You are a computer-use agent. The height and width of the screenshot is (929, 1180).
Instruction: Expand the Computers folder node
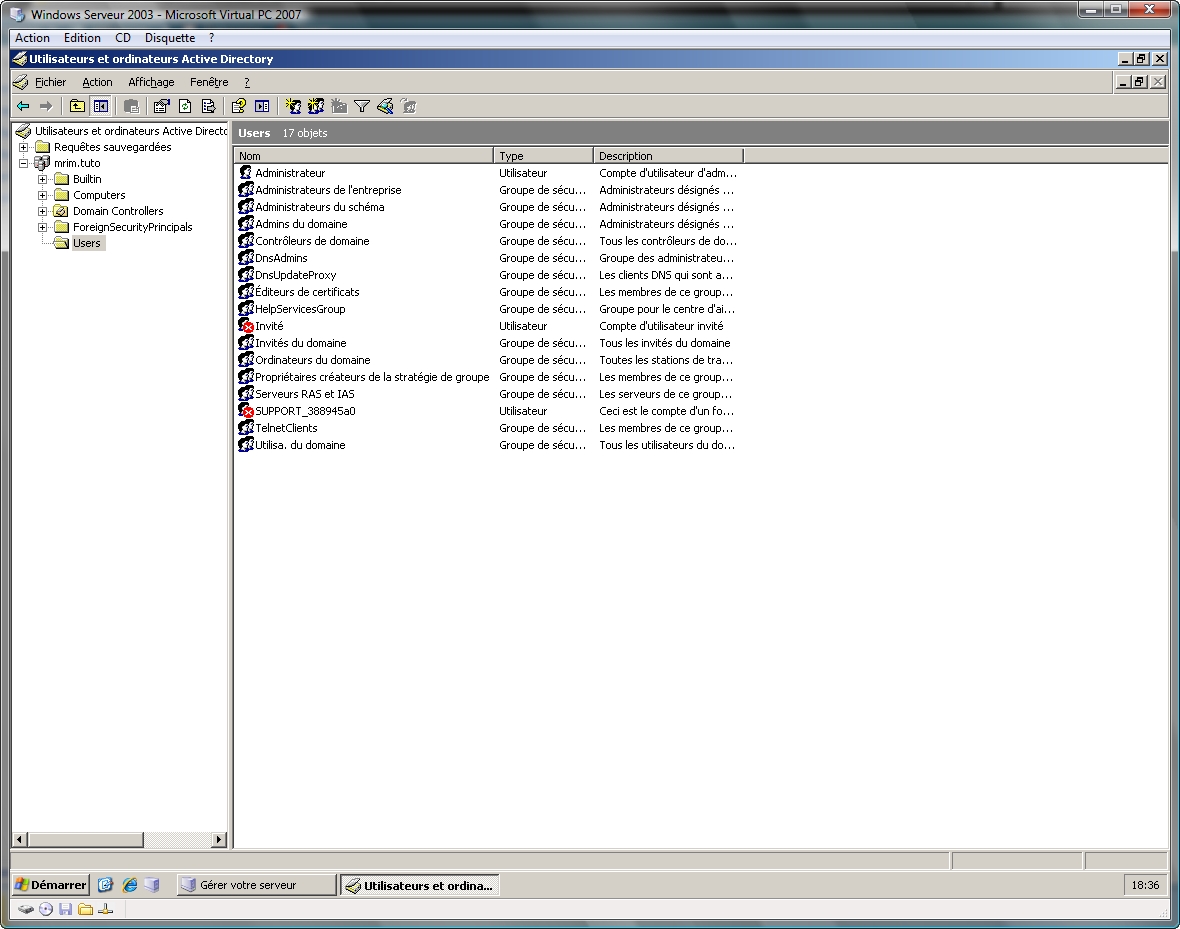(42, 195)
